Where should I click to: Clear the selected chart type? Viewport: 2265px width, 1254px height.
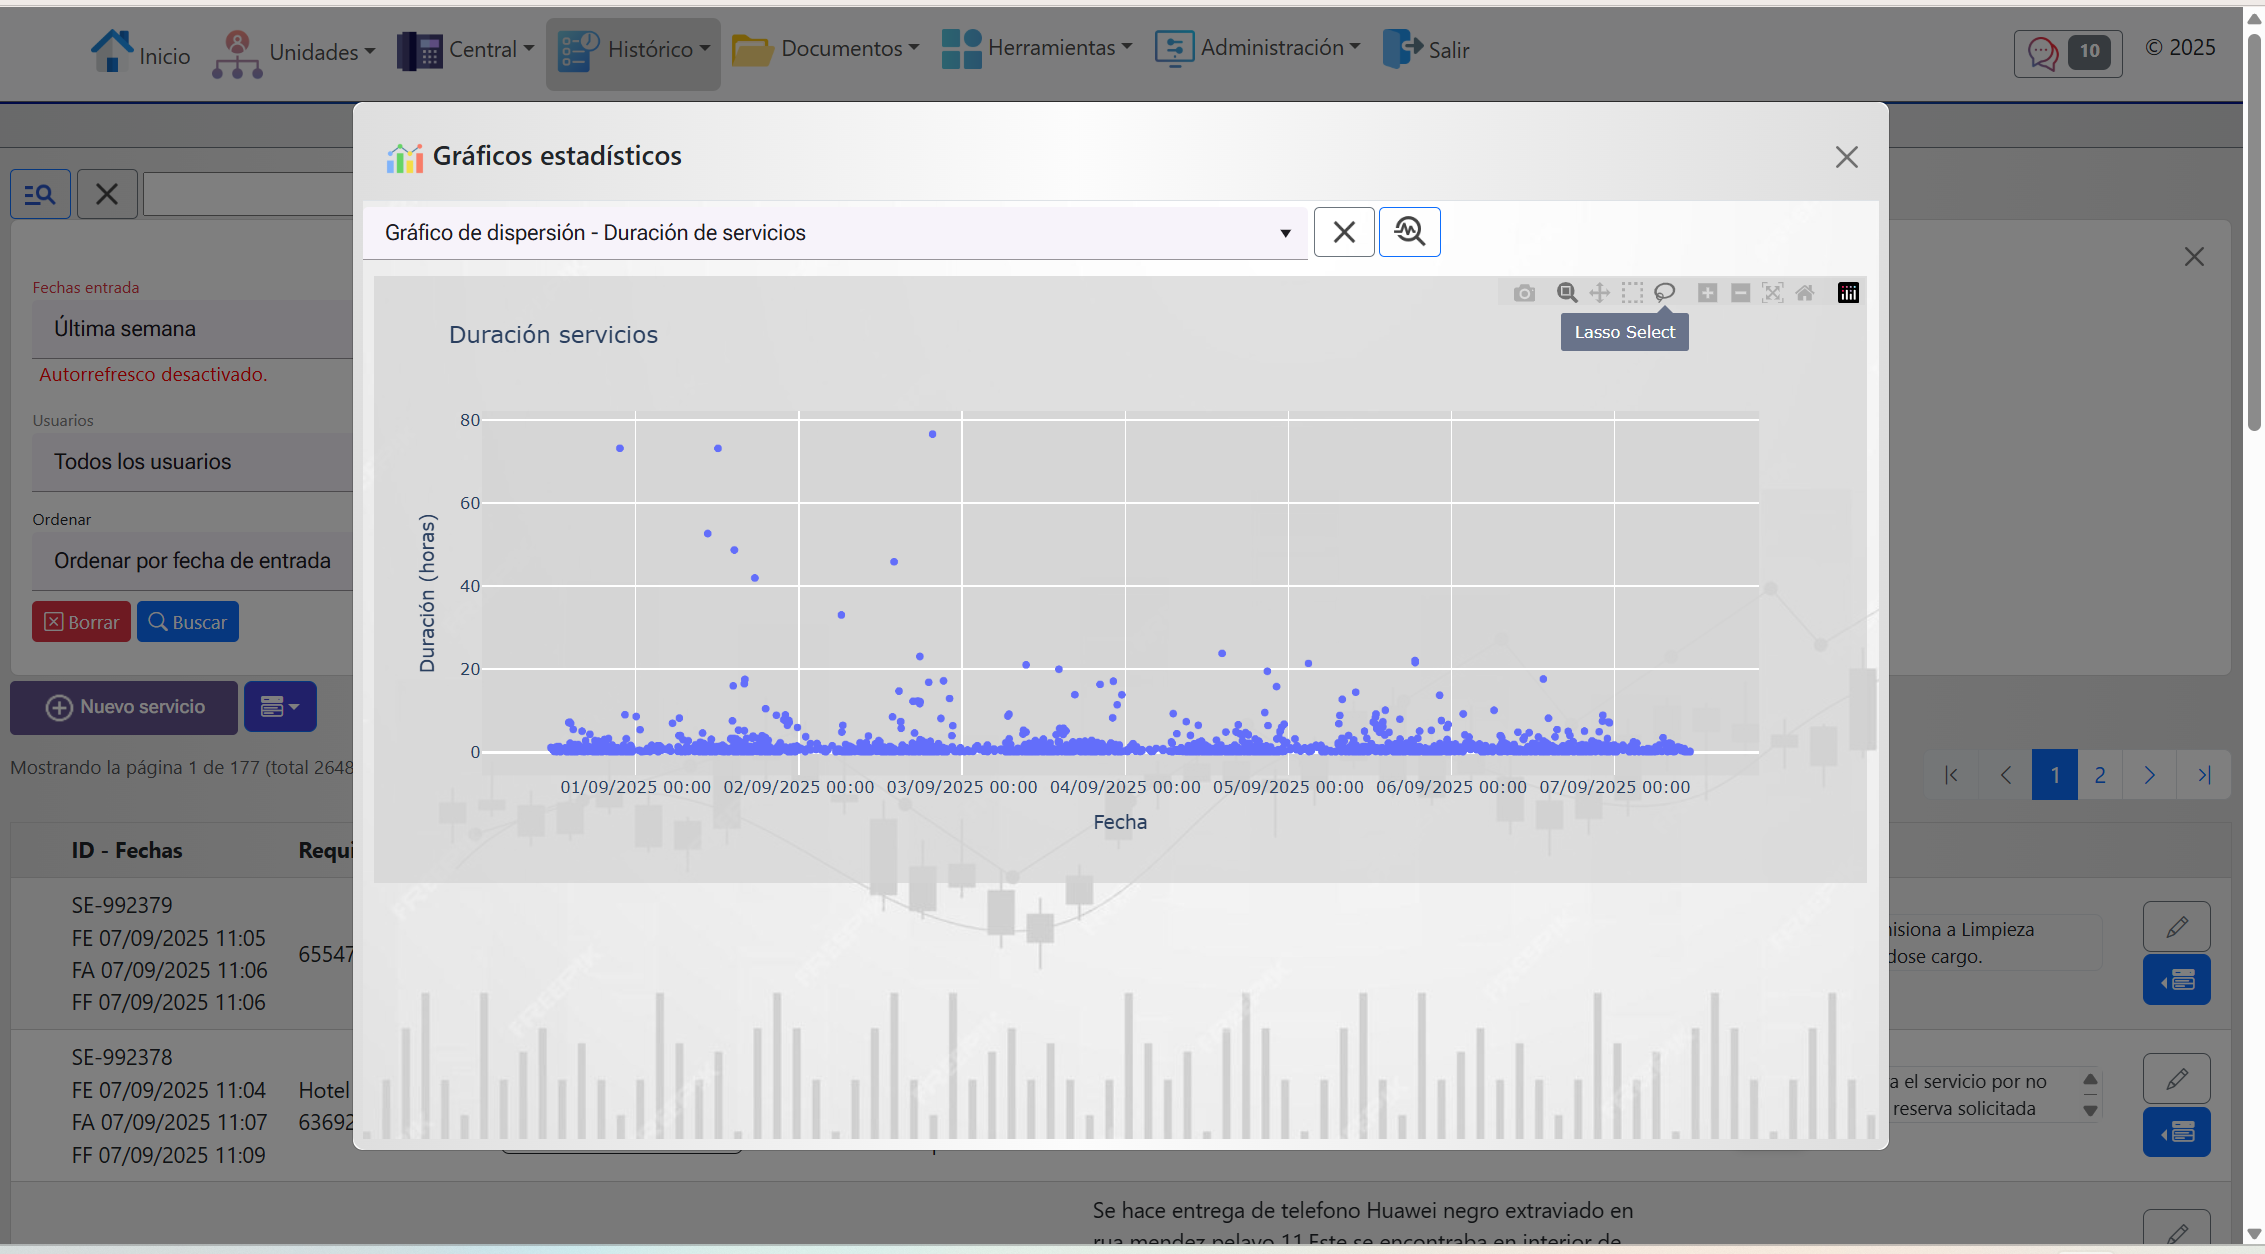(1344, 232)
